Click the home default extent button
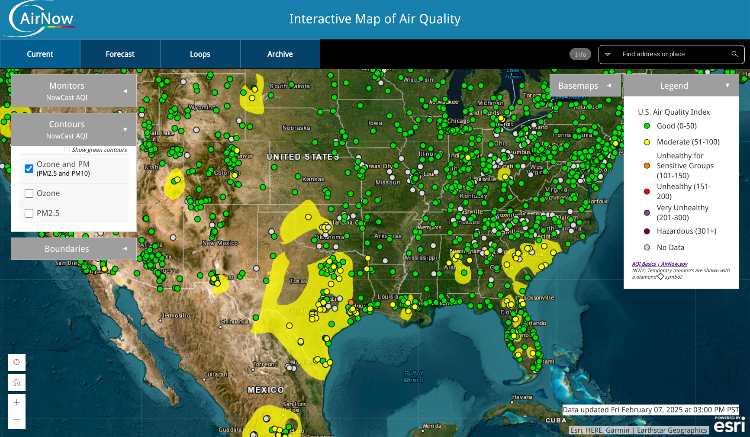This screenshot has height=437, width=750. [17, 382]
